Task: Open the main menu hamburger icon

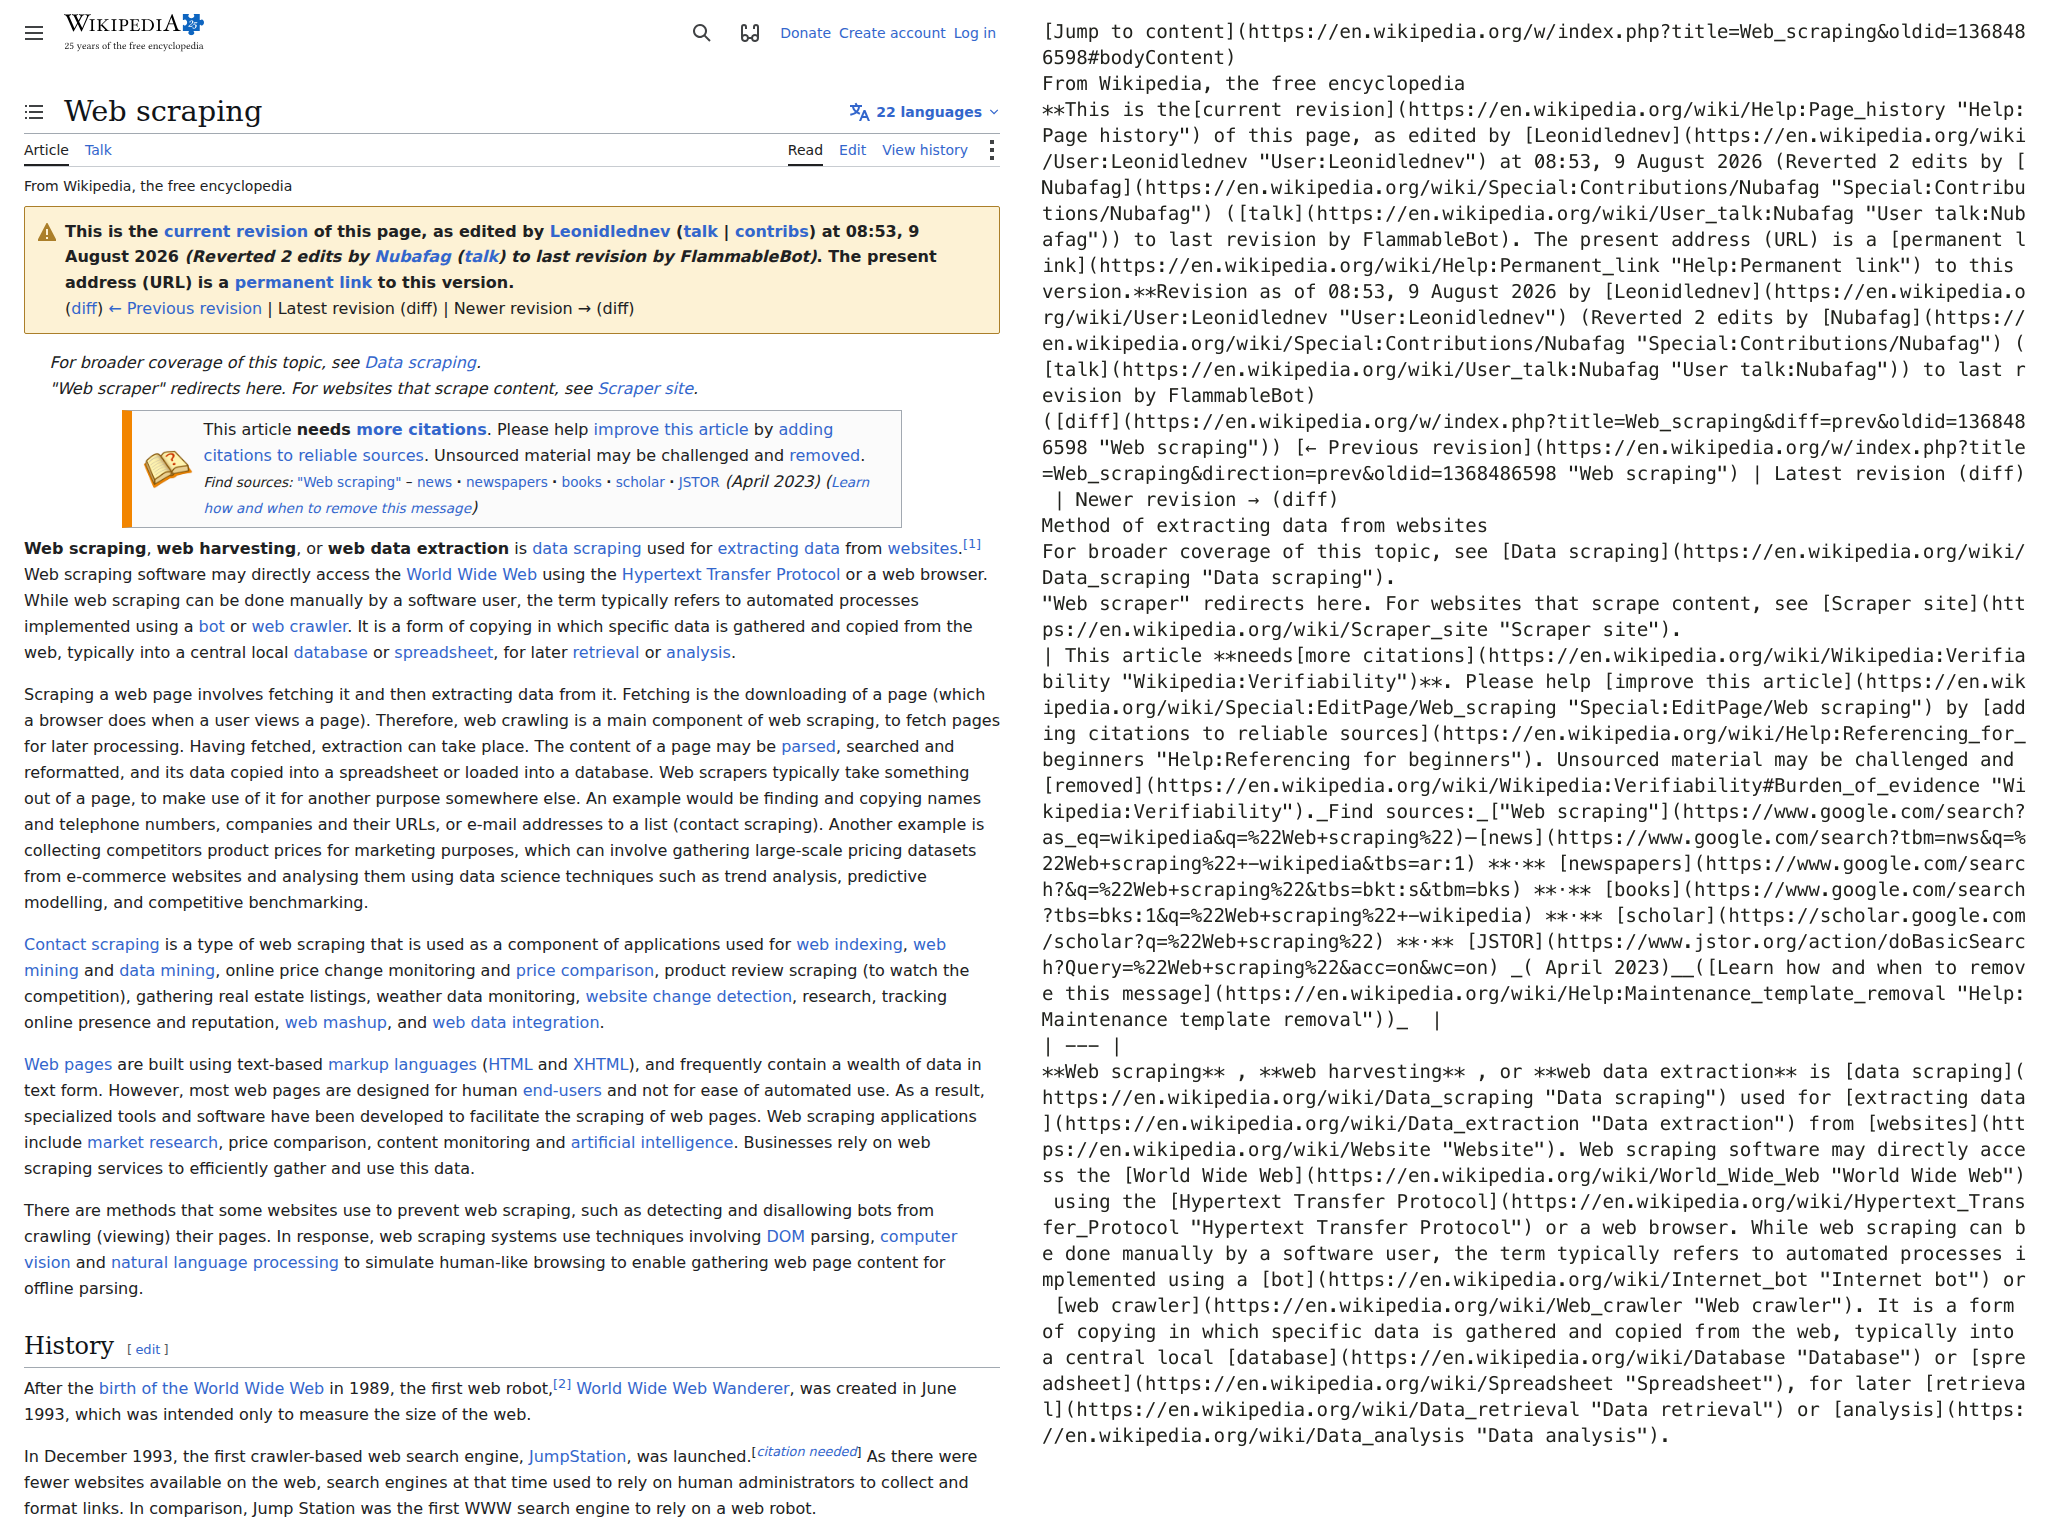Action: pyautogui.click(x=34, y=33)
